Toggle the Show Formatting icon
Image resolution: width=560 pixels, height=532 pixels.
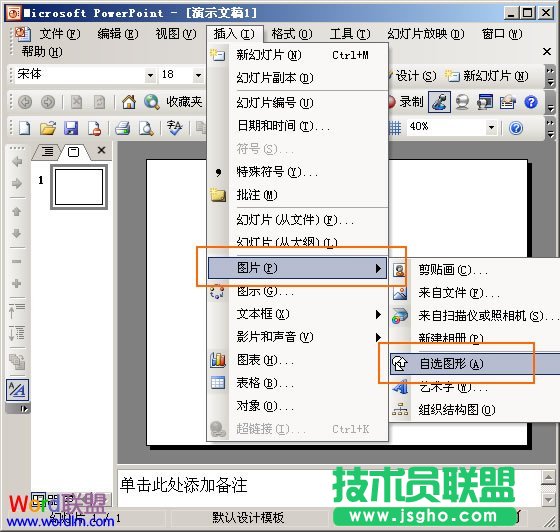click(x=17, y=390)
